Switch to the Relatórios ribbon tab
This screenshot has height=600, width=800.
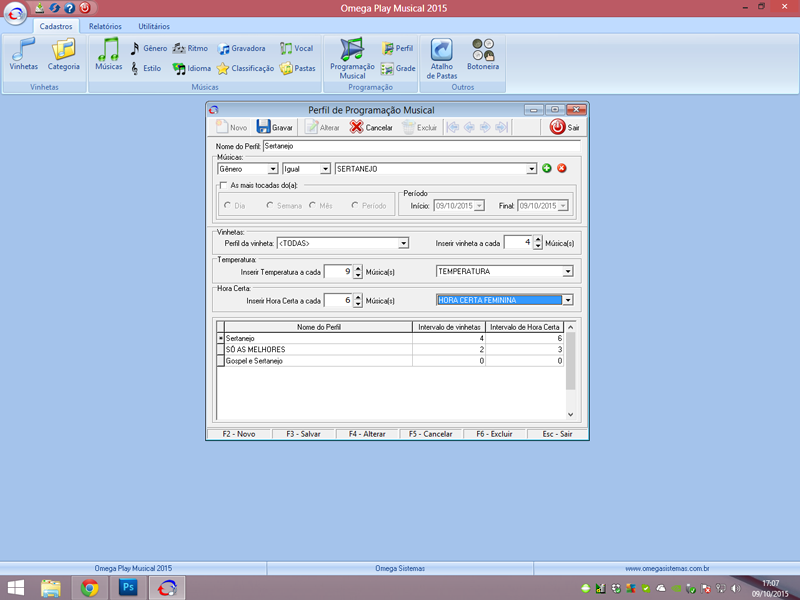click(x=105, y=26)
